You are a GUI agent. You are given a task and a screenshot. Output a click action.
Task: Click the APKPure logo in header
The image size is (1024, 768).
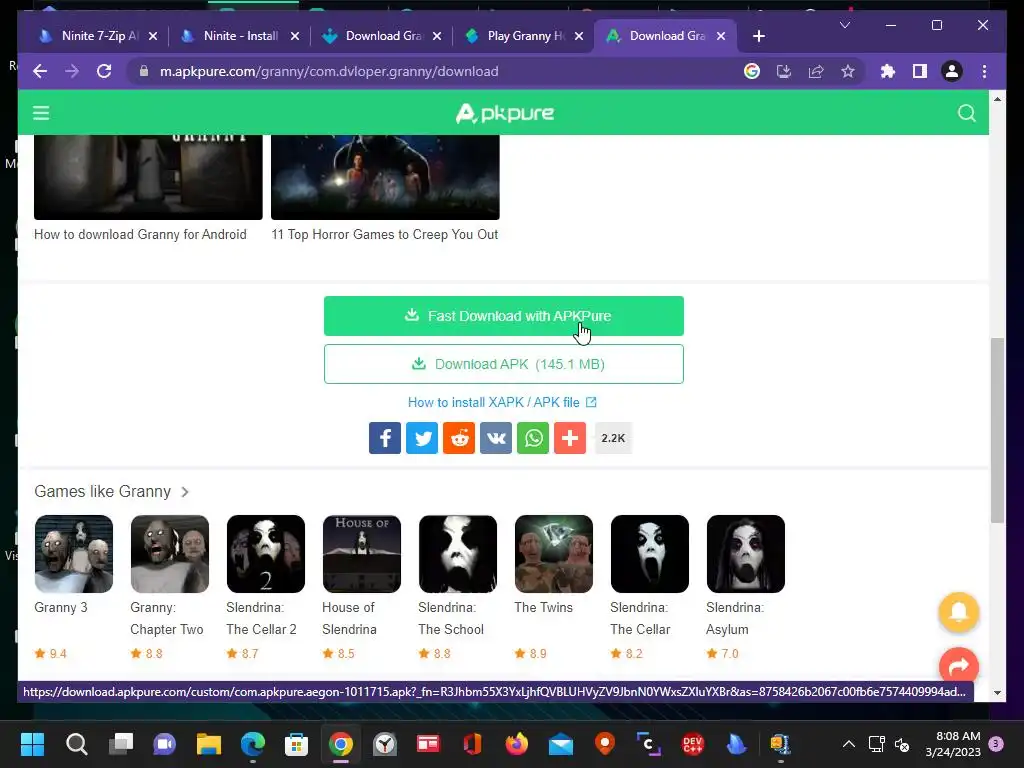[504, 114]
